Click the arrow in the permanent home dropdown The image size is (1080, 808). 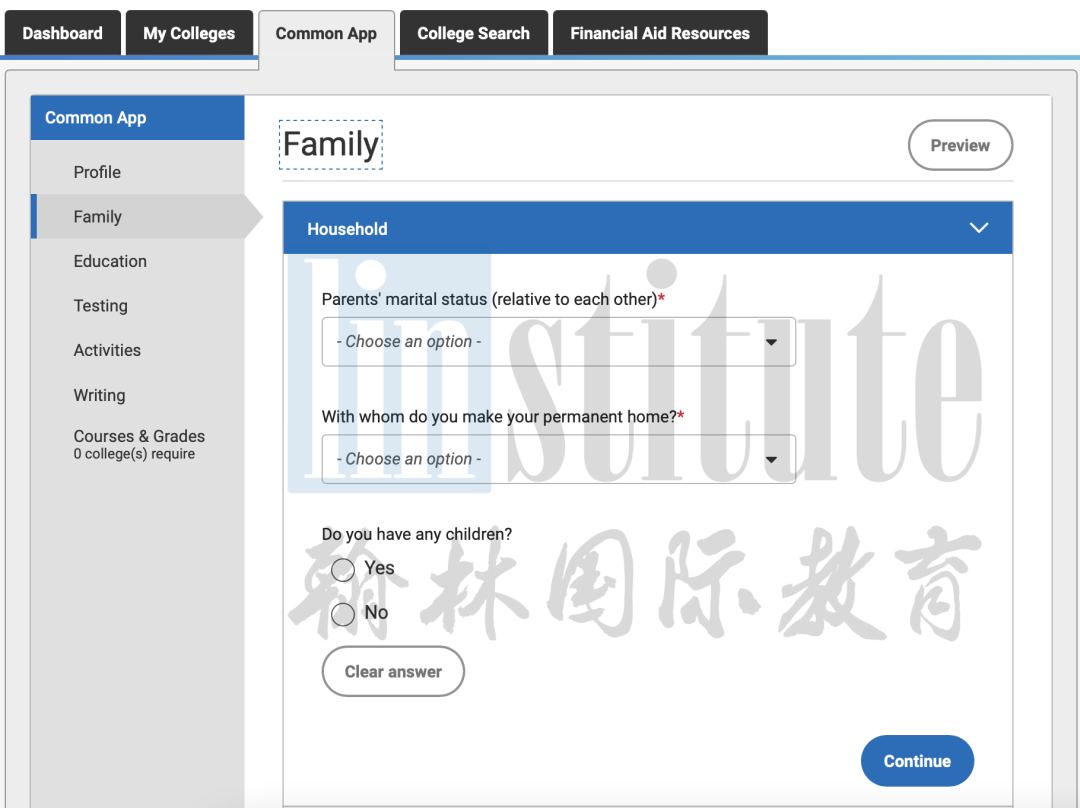click(771, 459)
